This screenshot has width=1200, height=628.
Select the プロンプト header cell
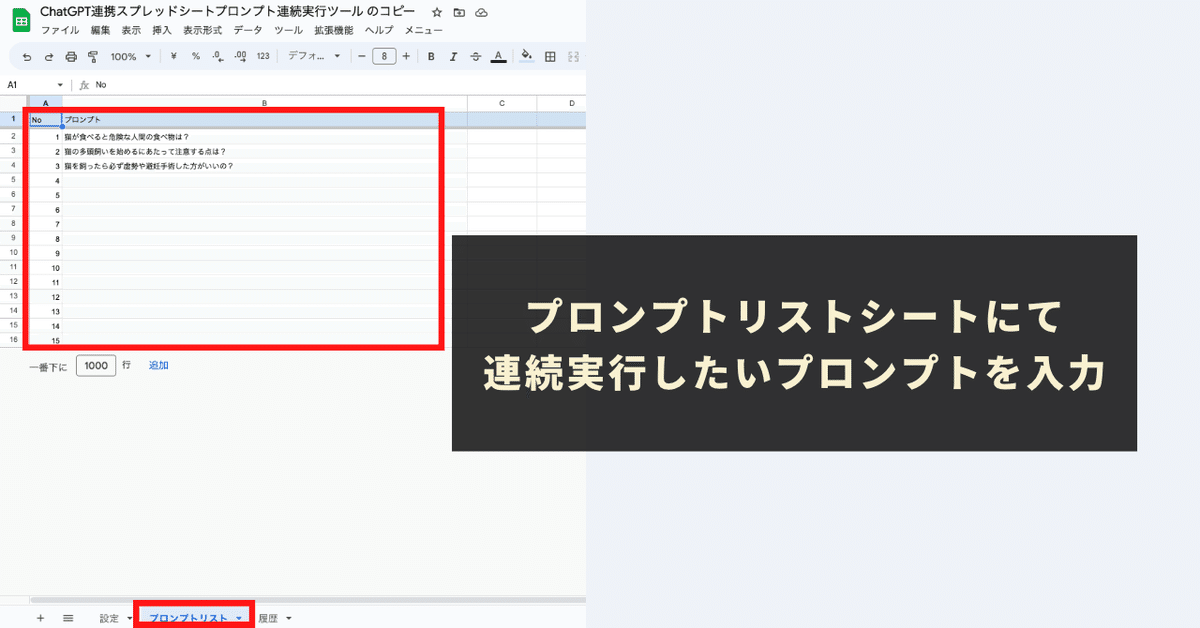click(x=264, y=120)
